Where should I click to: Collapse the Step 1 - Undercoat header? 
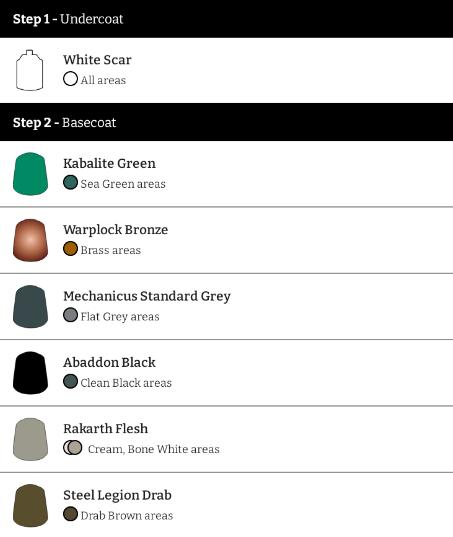(226, 19)
